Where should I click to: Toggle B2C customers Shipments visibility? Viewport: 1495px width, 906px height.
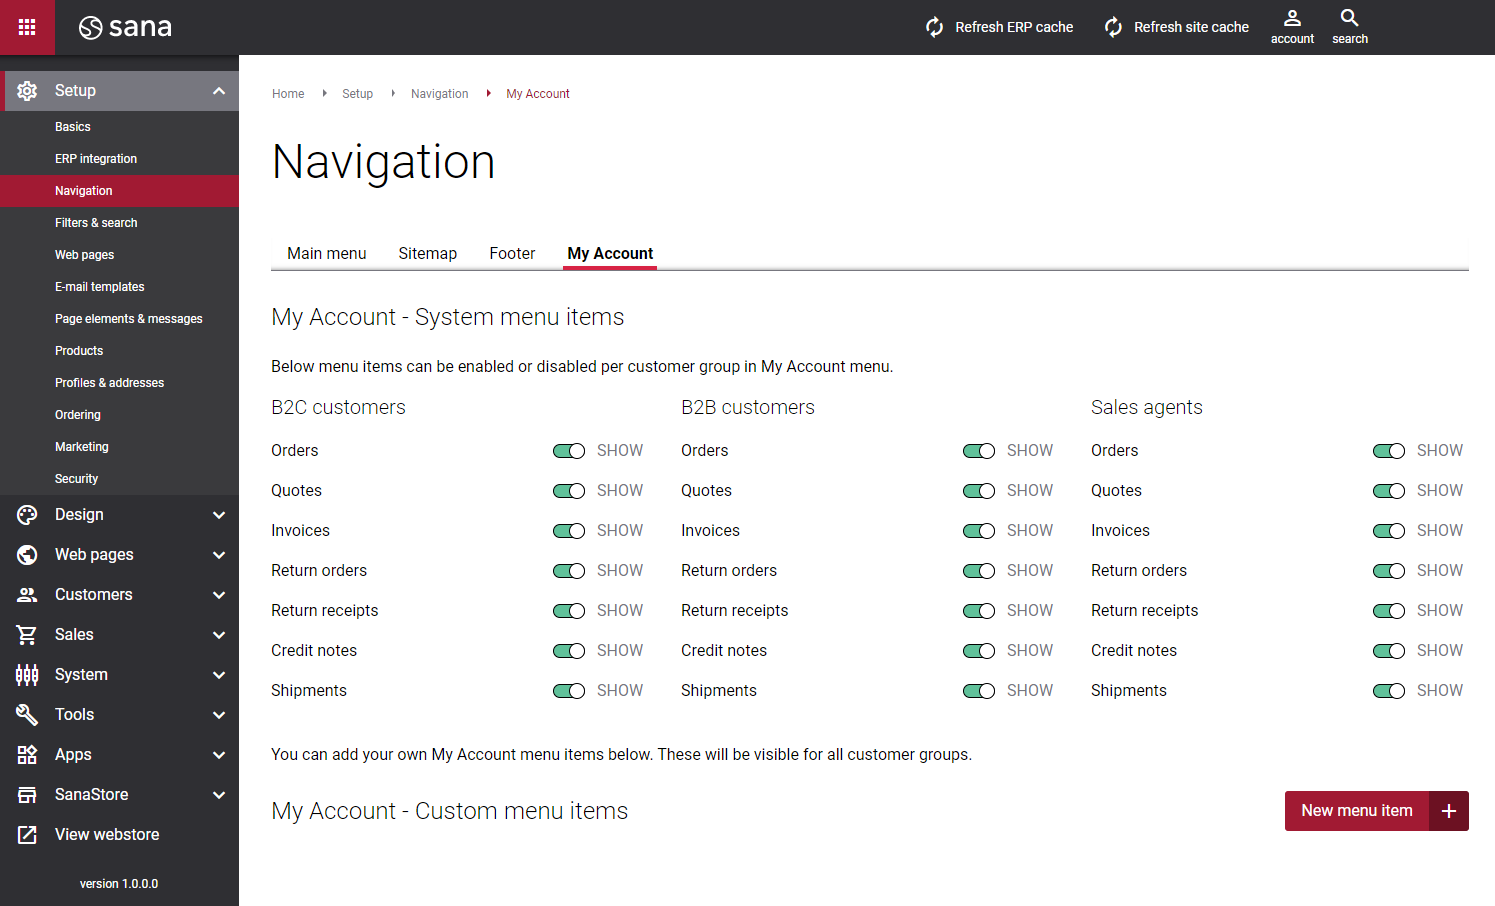[569, 691]
